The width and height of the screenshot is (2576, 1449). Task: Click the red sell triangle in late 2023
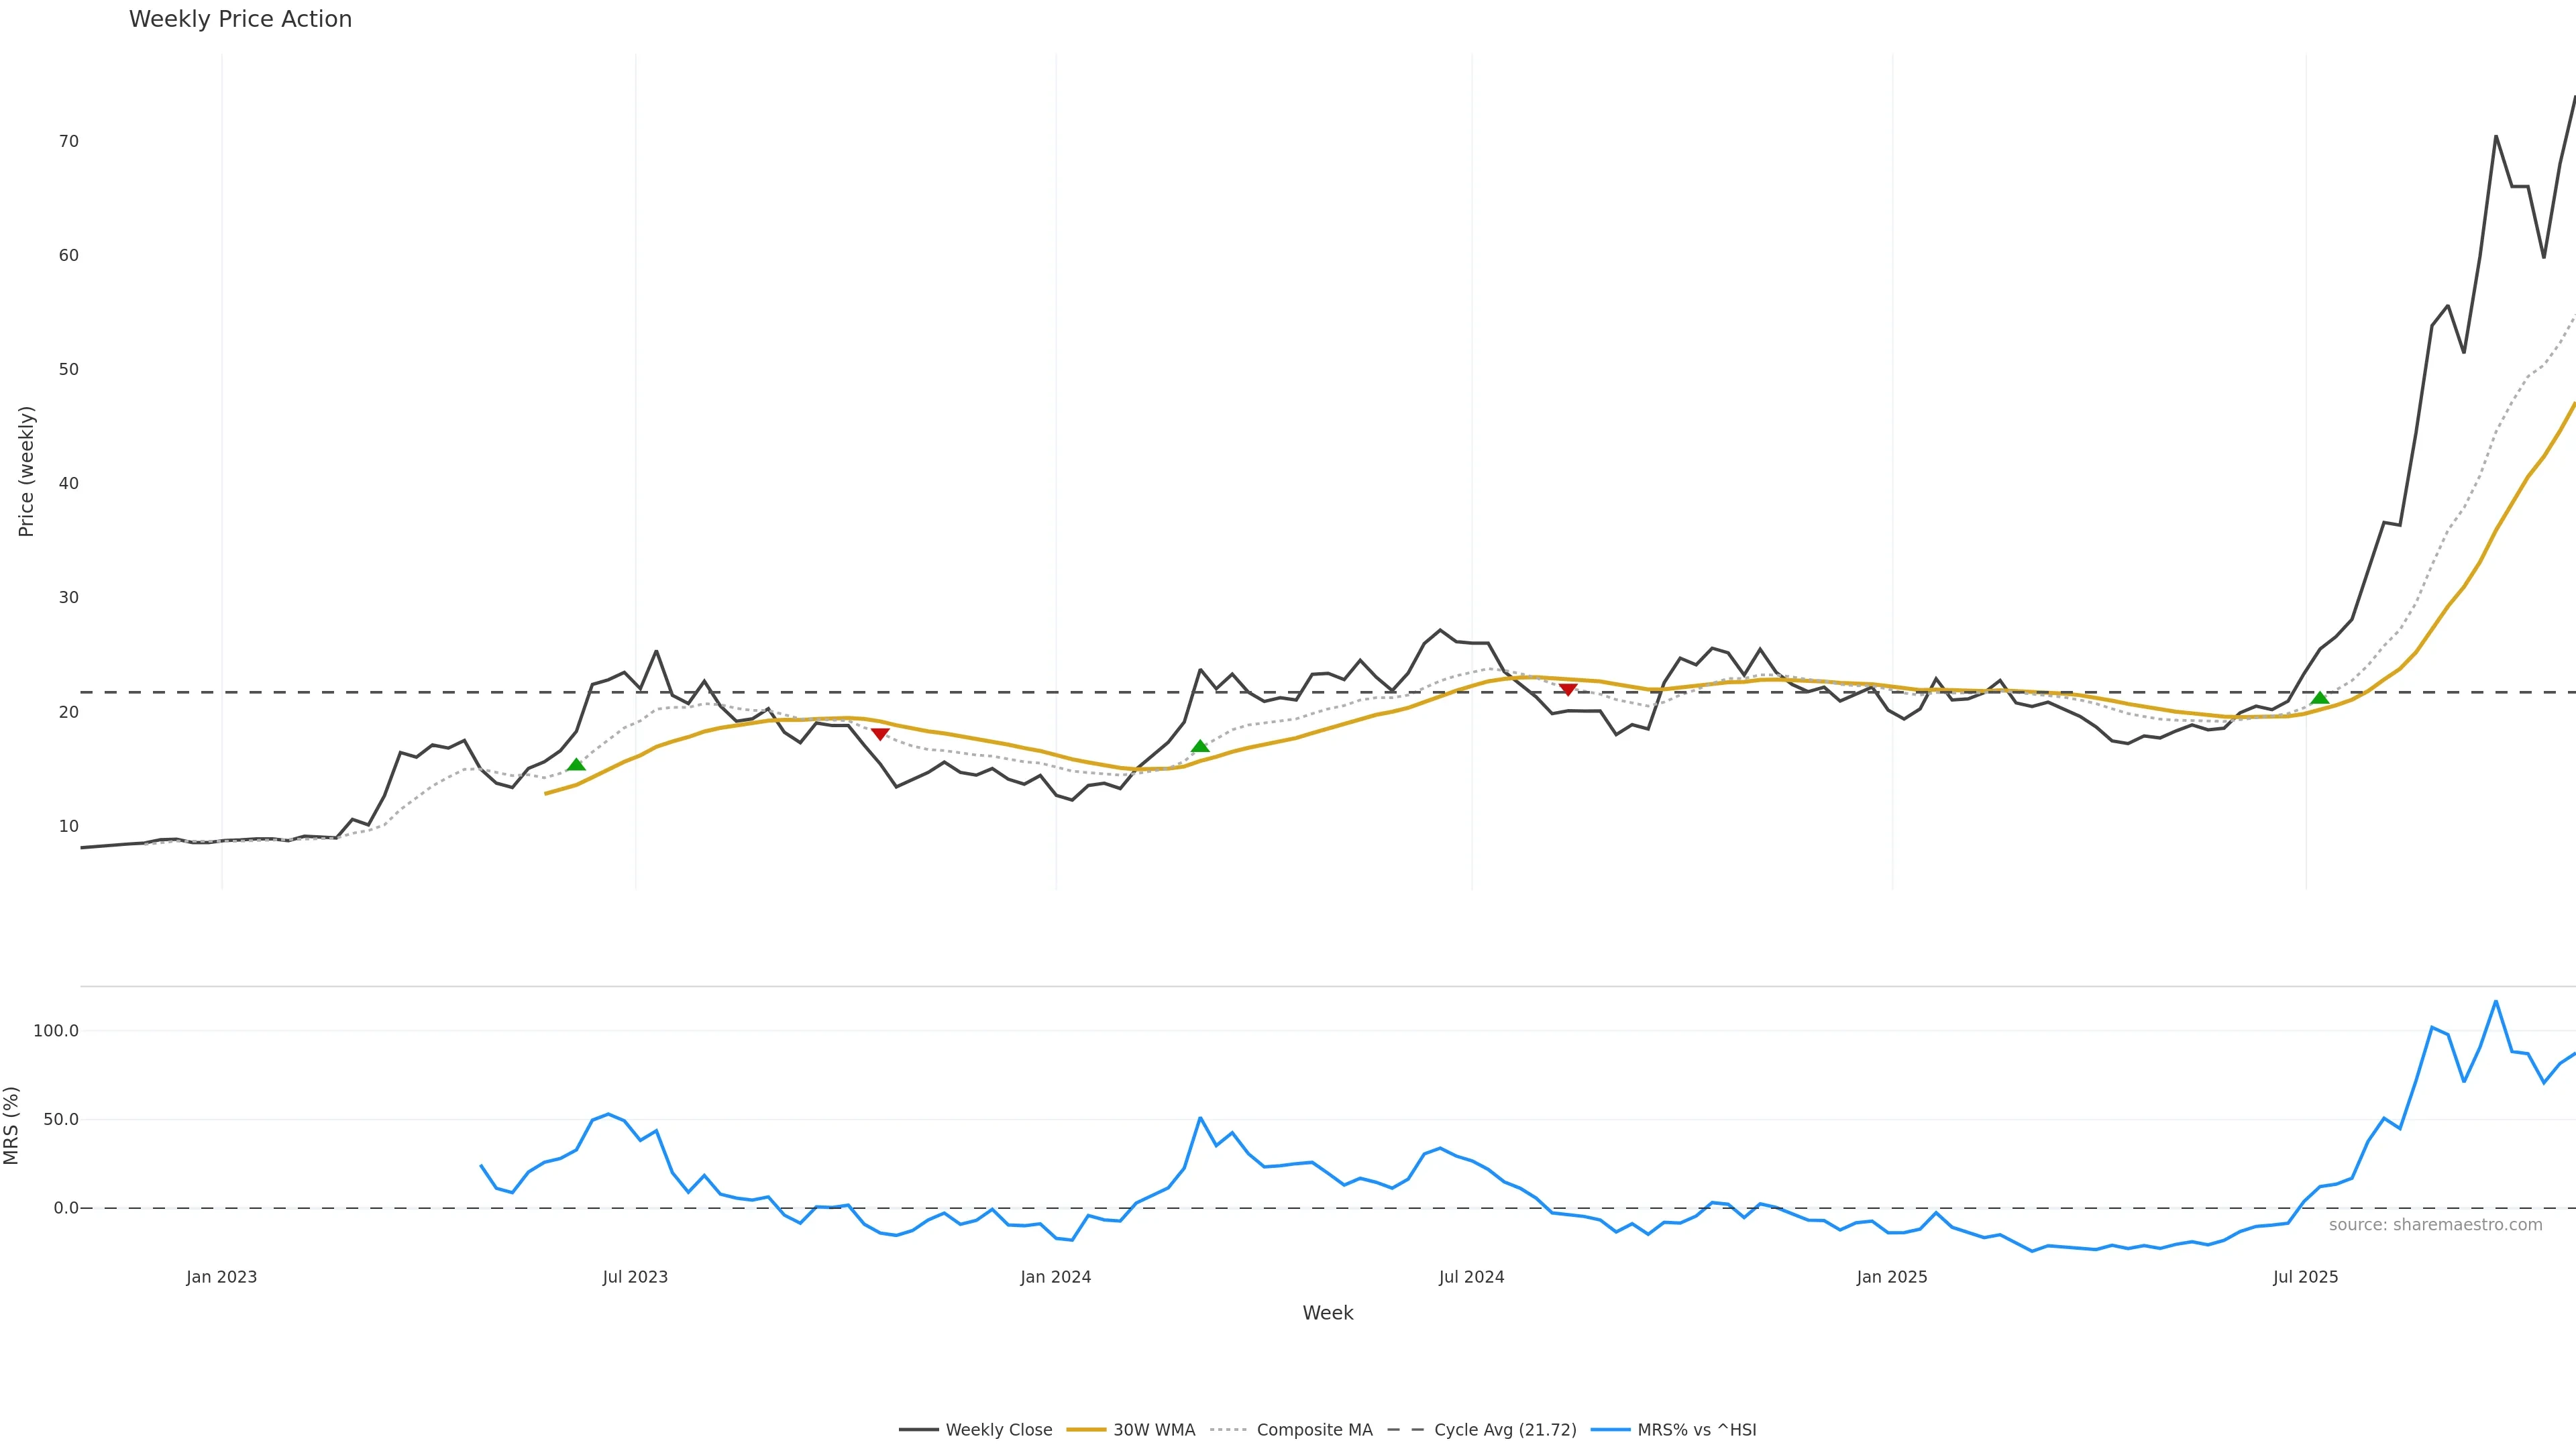pos(880,734)
